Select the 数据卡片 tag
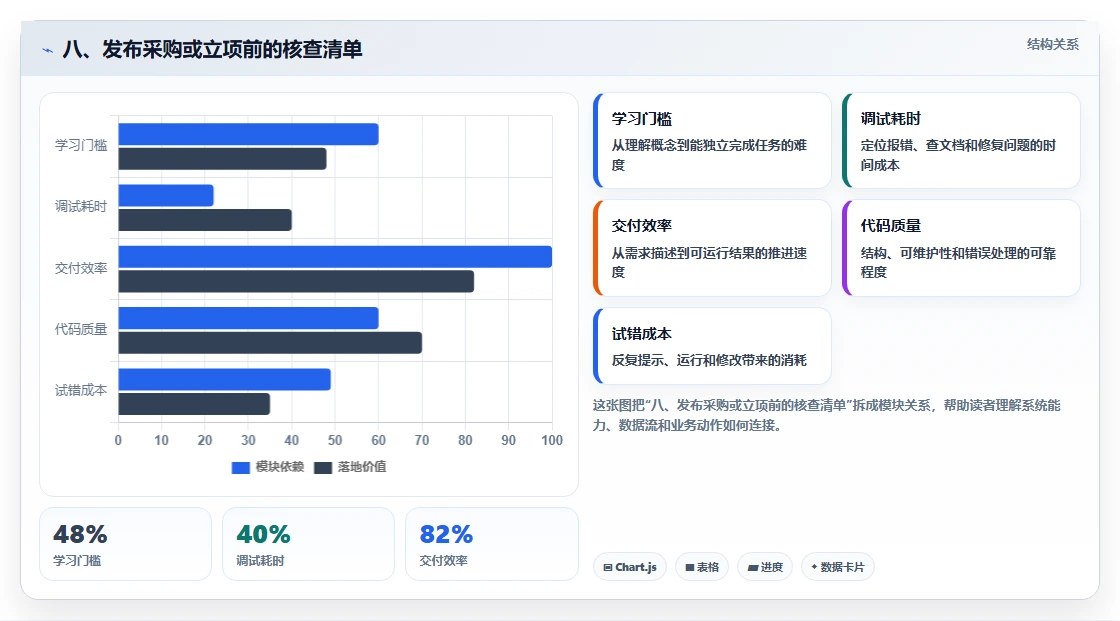The height and width of the screenshot is (621, 1120). tap(838, 567)
